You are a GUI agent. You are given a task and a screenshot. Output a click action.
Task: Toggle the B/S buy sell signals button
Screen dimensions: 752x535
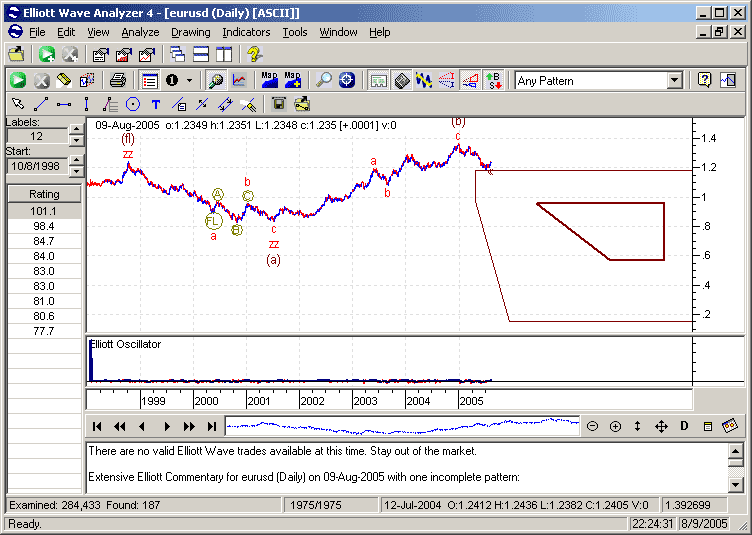(494, 80)
